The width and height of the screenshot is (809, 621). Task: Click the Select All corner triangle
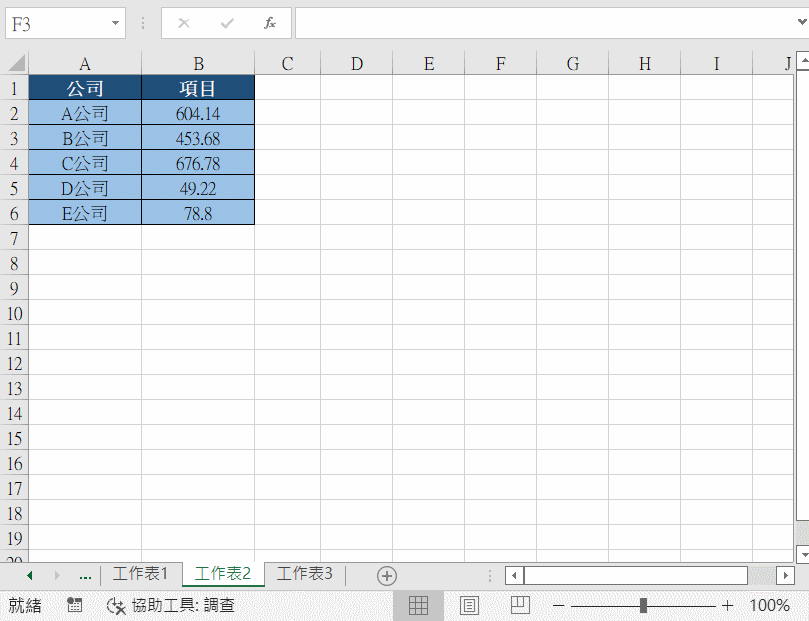(17, 63)
